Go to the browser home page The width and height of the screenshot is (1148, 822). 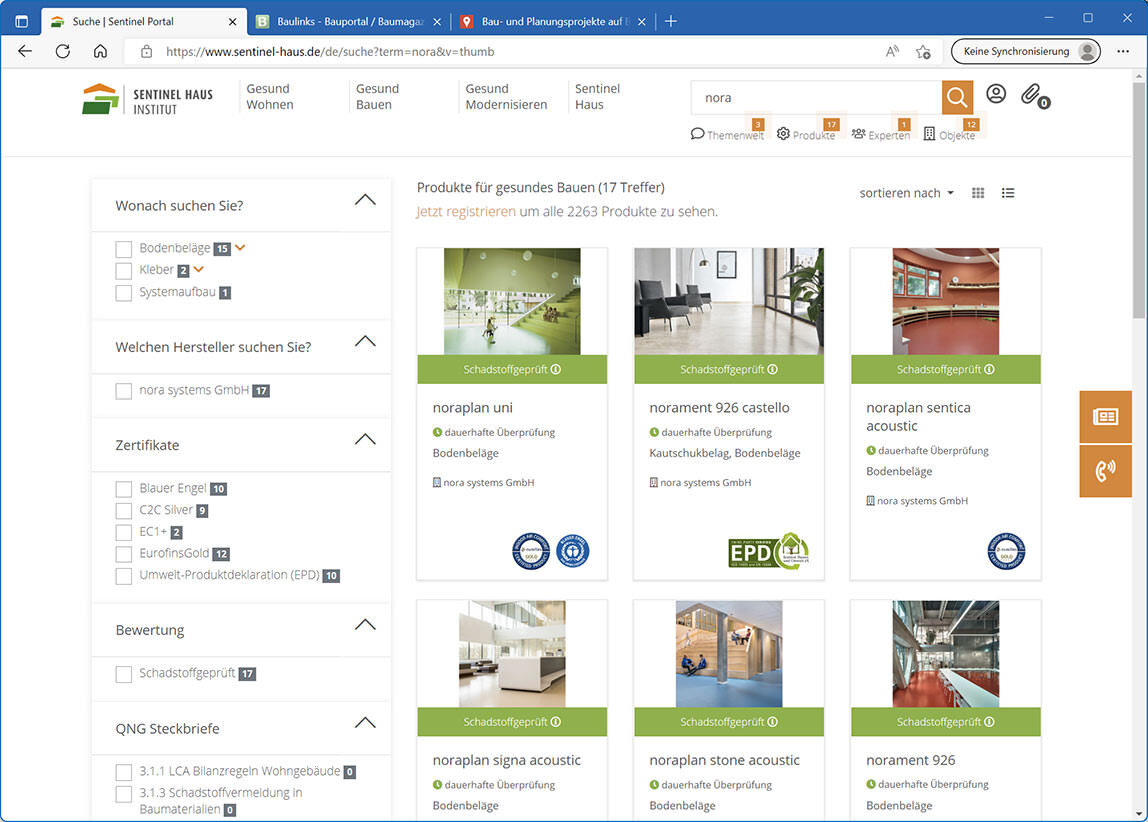point(100,51)
